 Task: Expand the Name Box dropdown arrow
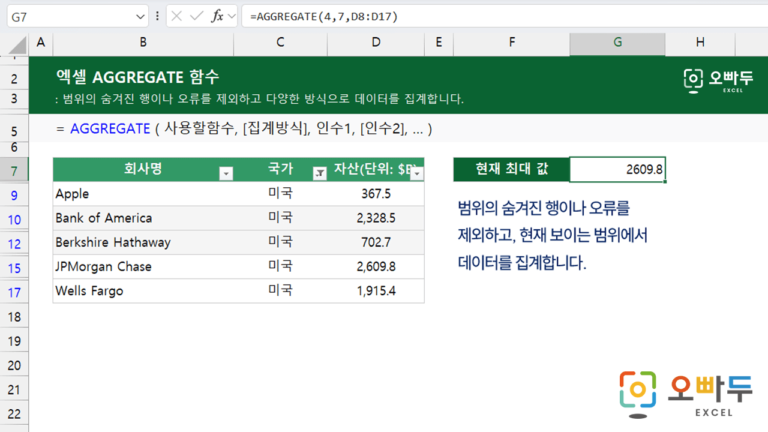point(140,17)
